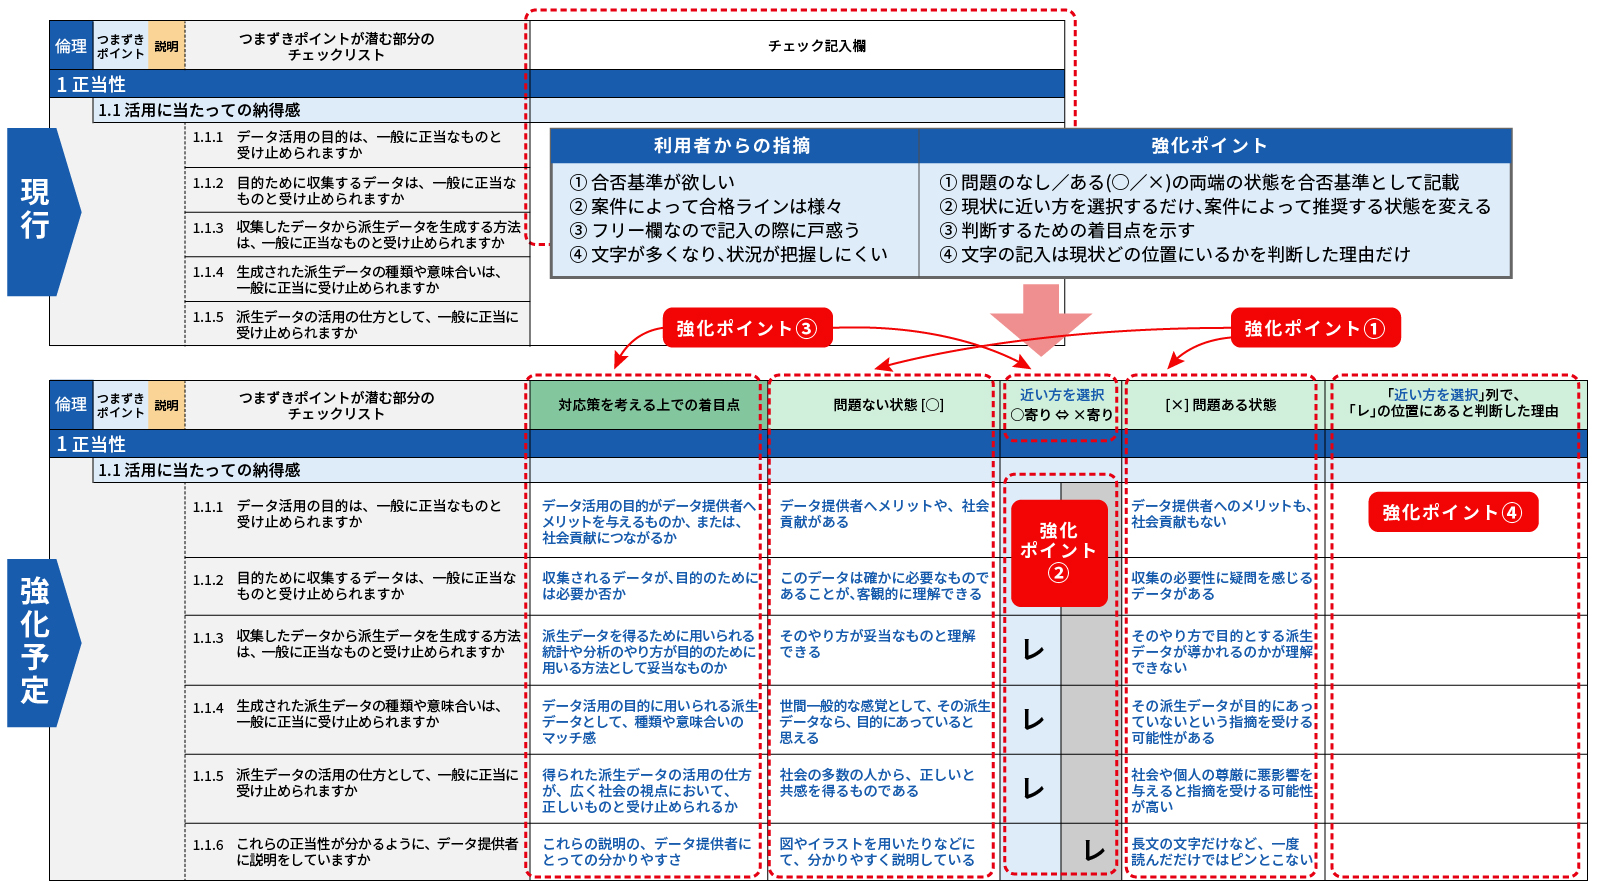The width and height of the screenshot is (1600, 890).
Task: Select the red 強化ポイント④ badge
Action: (x=1453, y=513)
